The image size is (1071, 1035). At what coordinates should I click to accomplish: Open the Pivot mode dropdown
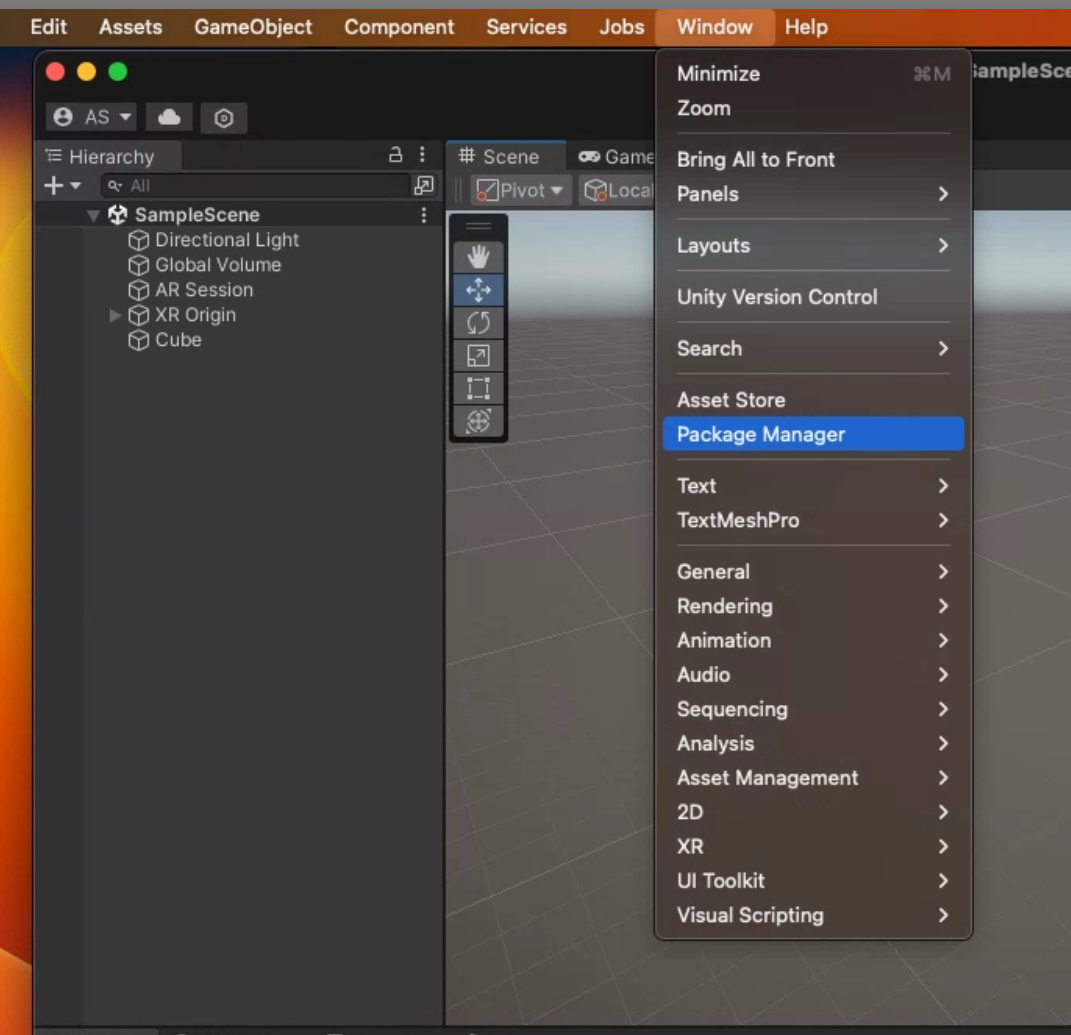coord(520,191)
